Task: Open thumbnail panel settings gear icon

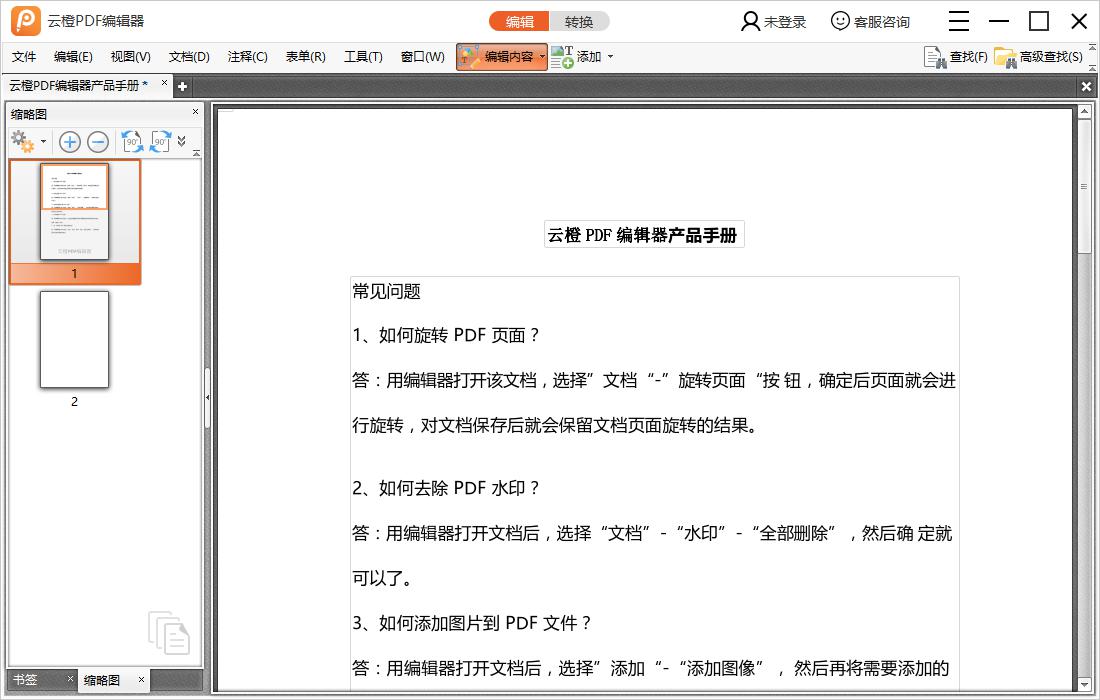Action: pyautogui.click(x=20, y=141)
